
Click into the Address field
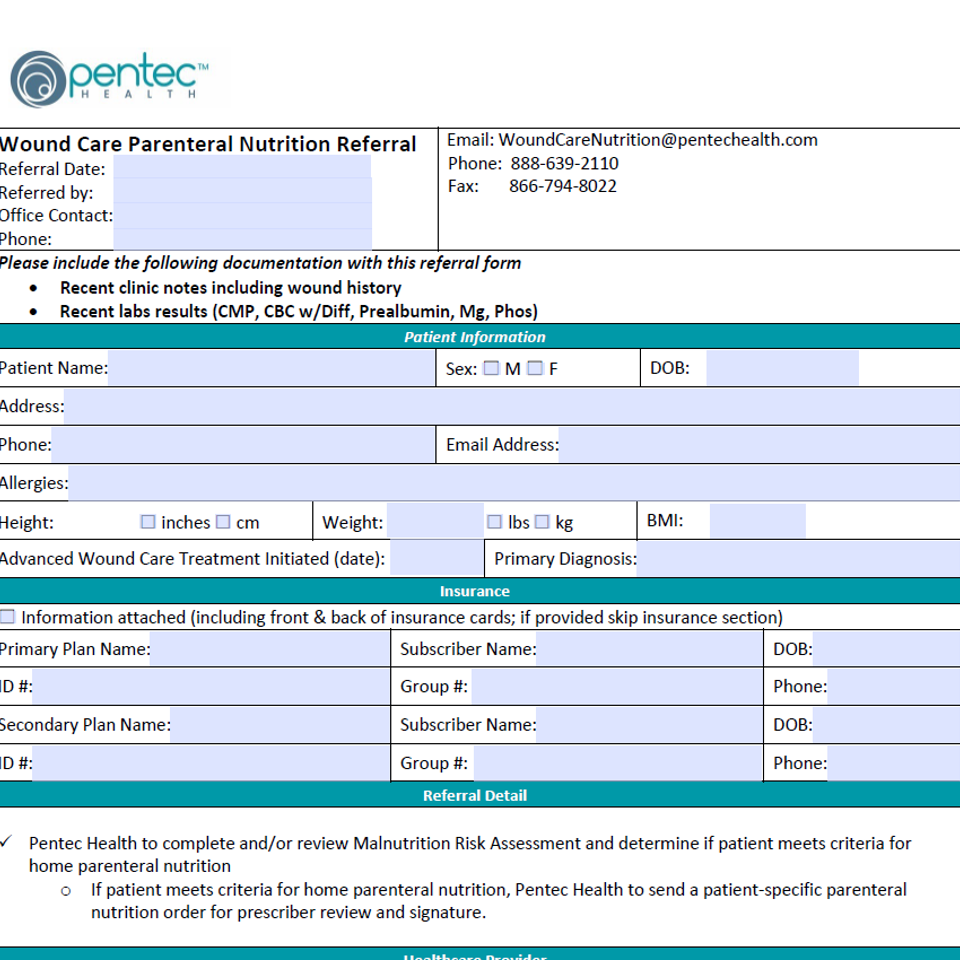510,406
